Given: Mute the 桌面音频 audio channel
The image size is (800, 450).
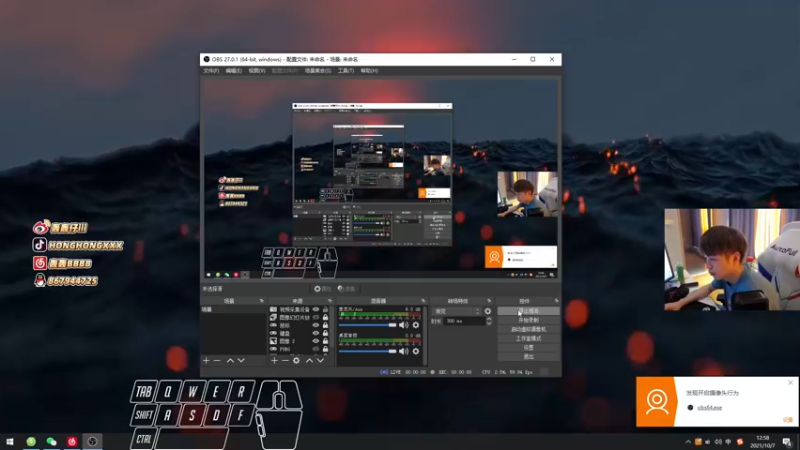Looking at the screenshot, I should 404,352.
